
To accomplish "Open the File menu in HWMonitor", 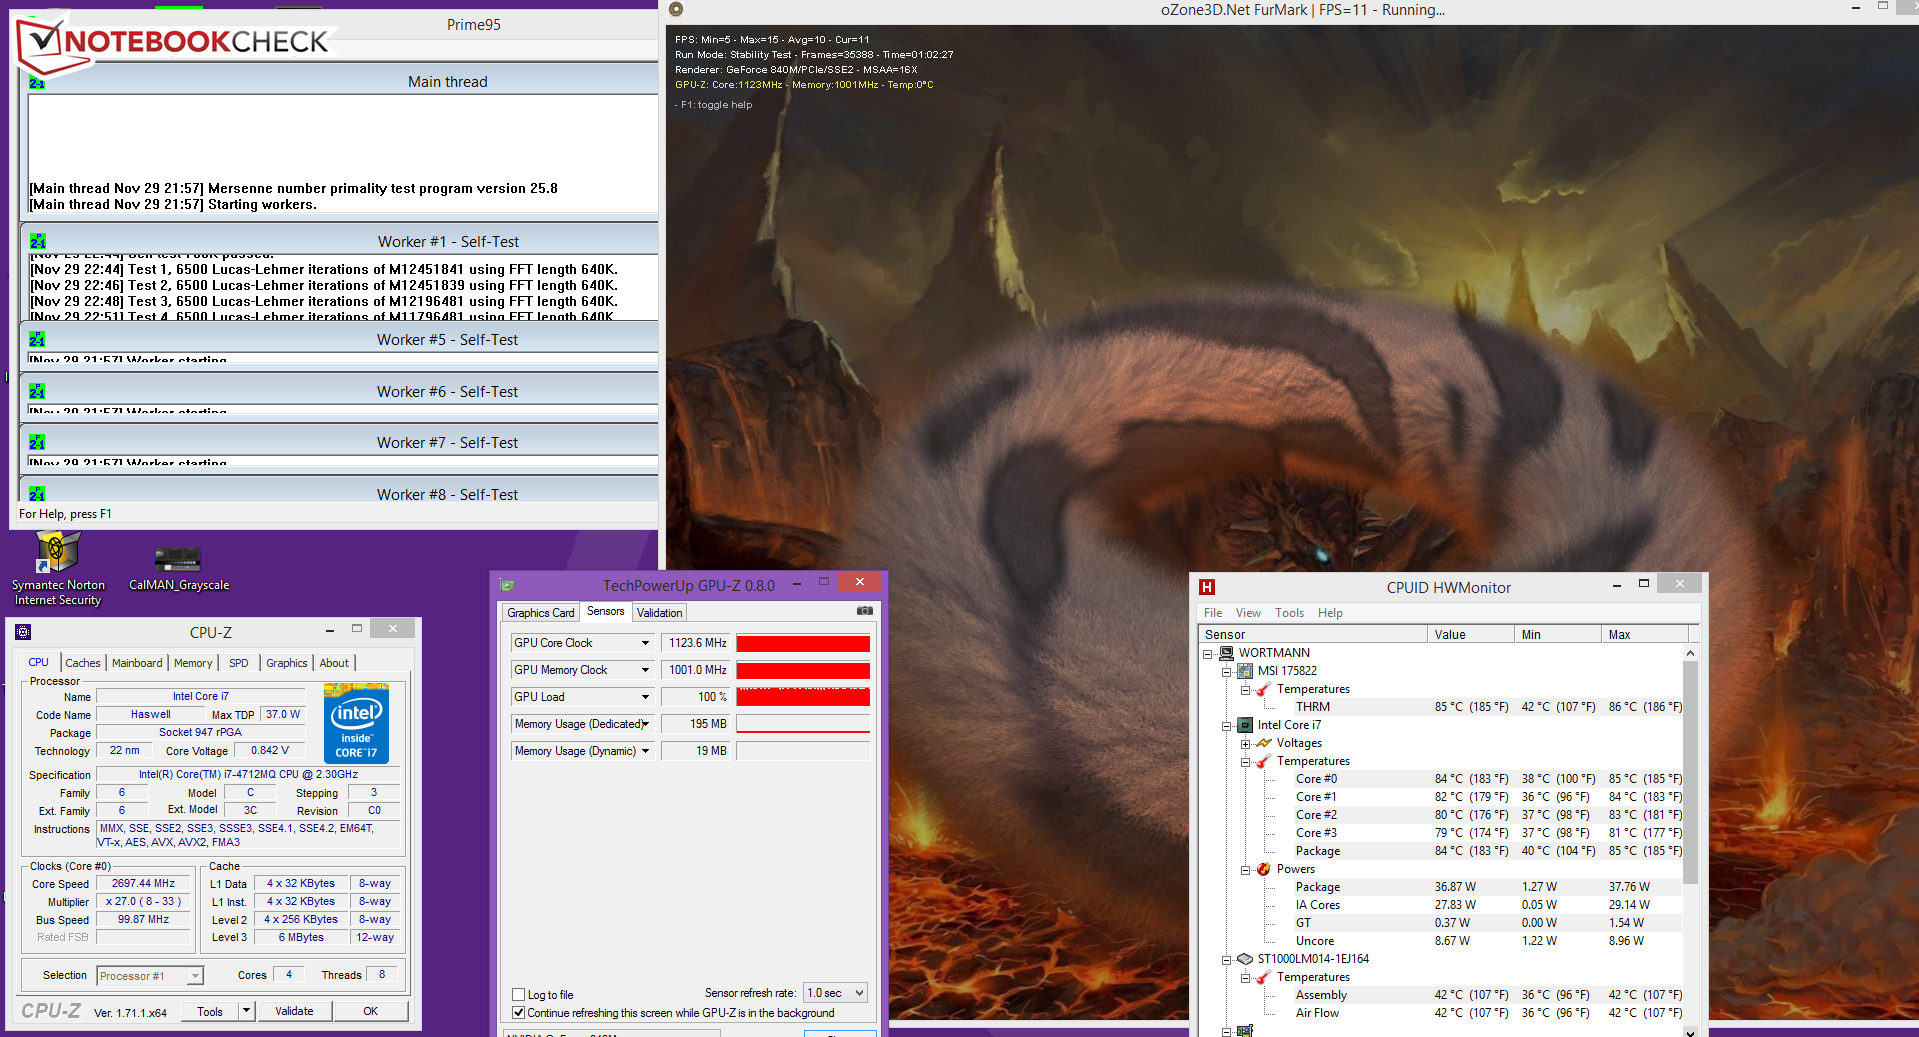I will pos(1213,613).
